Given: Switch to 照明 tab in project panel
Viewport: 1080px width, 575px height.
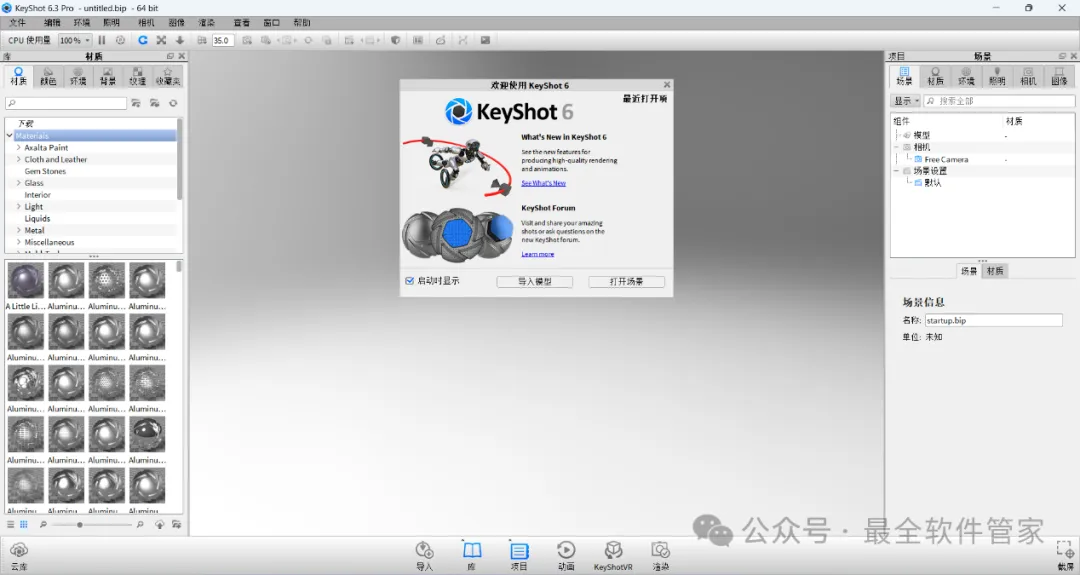Looking at the screenshot, I should click(x=997, y=76).
